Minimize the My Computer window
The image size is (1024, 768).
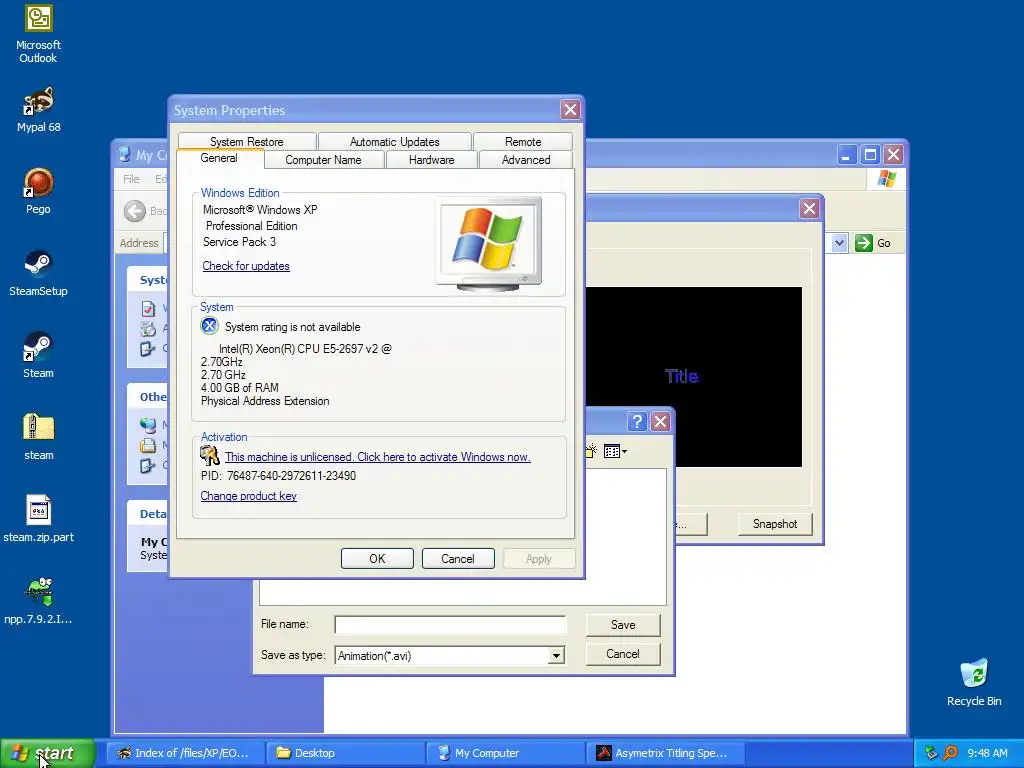(x=846, y=155)
